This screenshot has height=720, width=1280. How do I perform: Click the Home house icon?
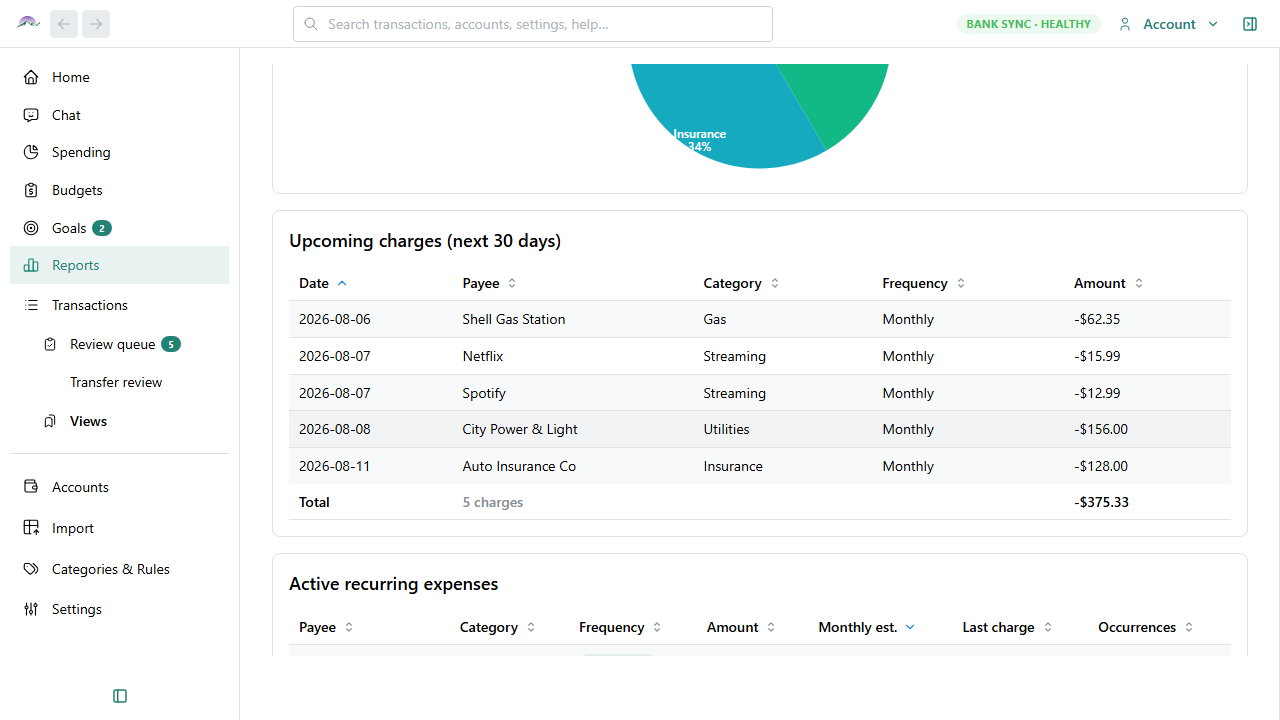click(31, 77)
